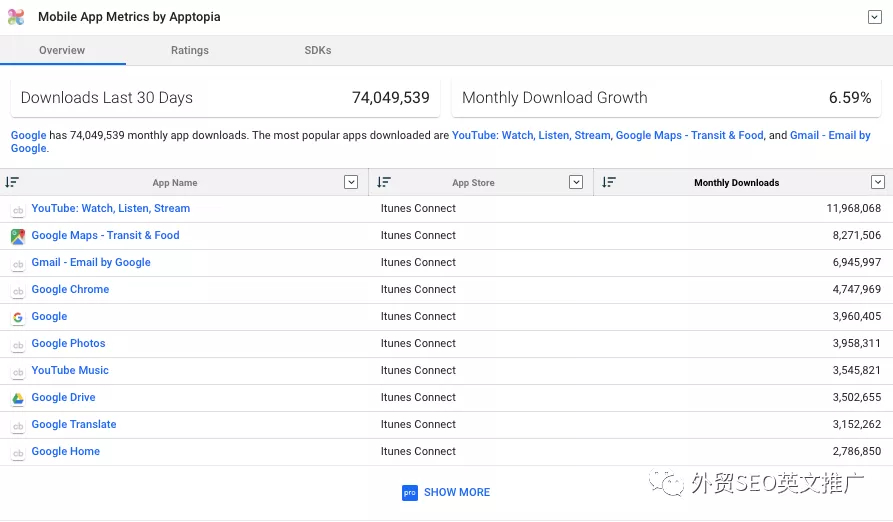Click the Monthly Download Growth label
Image resolution: width=893 pixels, height=522 pixels.
pos(555,98)
